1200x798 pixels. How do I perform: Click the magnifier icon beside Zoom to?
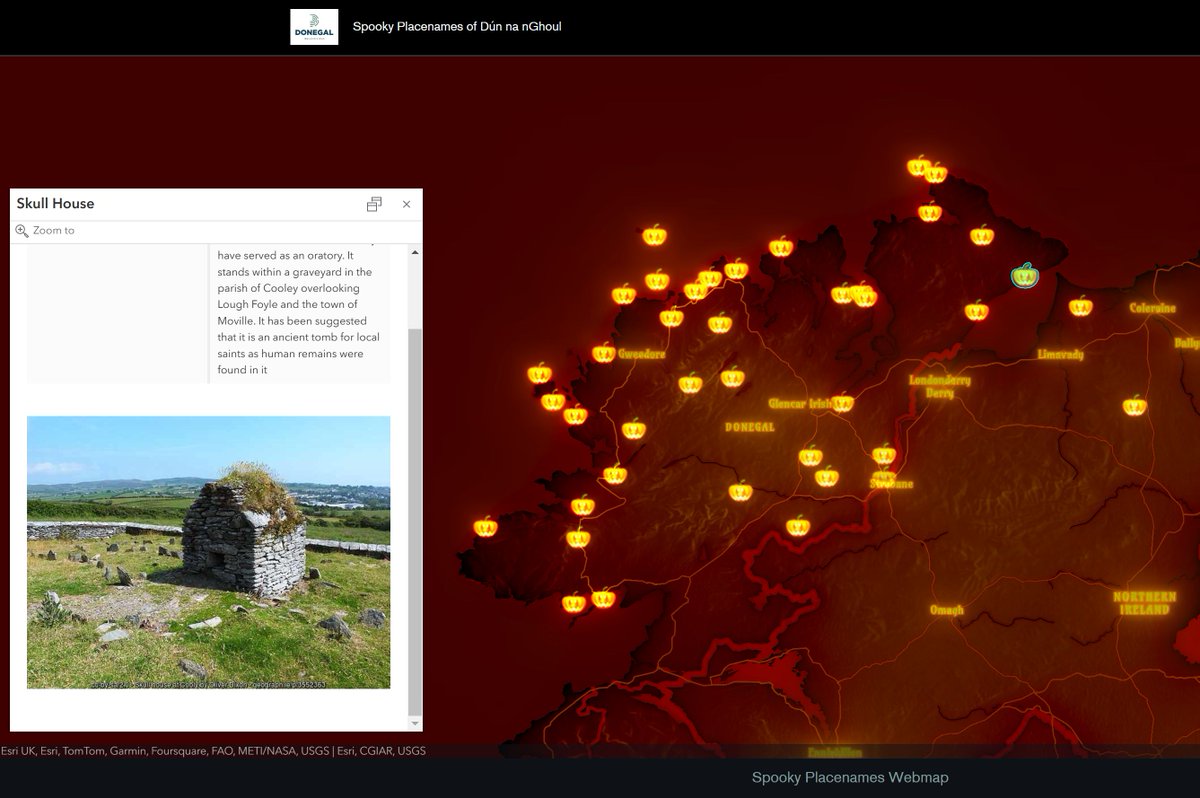(21, 230)
